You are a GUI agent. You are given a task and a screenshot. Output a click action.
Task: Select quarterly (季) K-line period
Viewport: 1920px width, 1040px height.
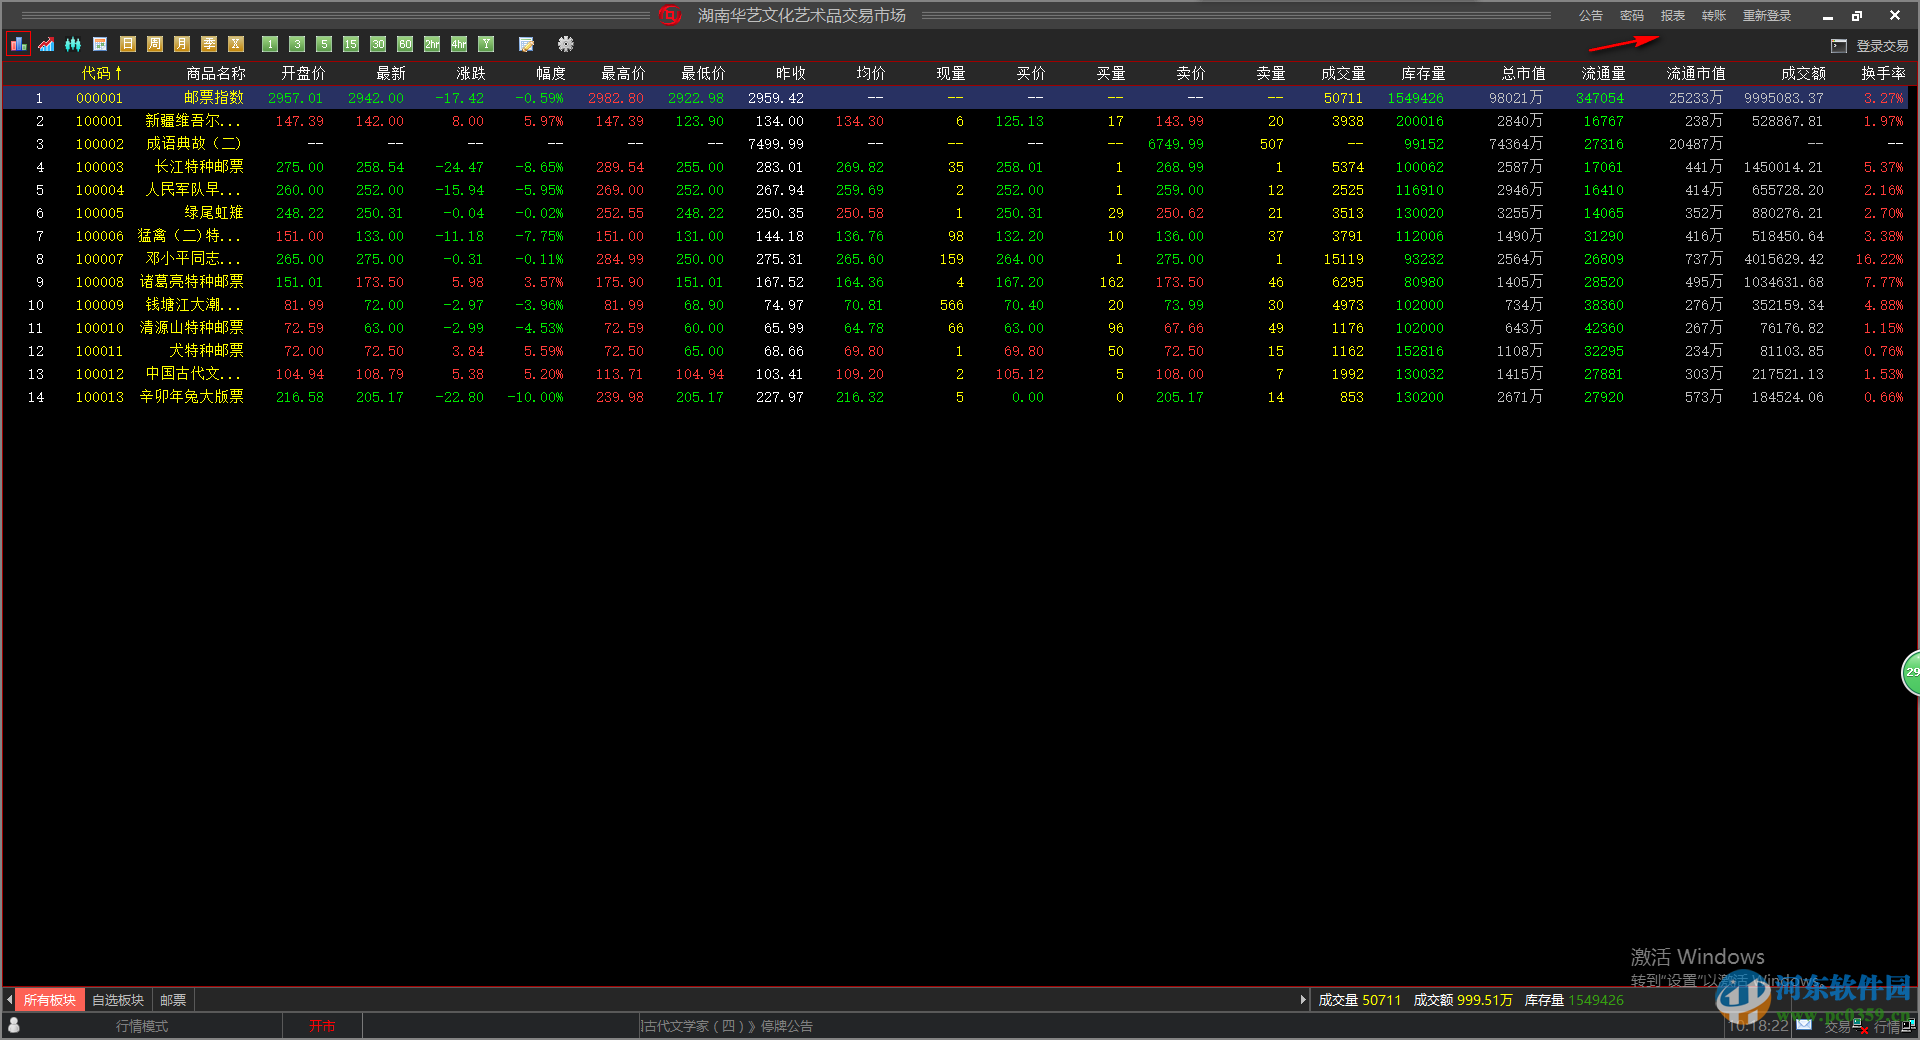coord(208,44)
